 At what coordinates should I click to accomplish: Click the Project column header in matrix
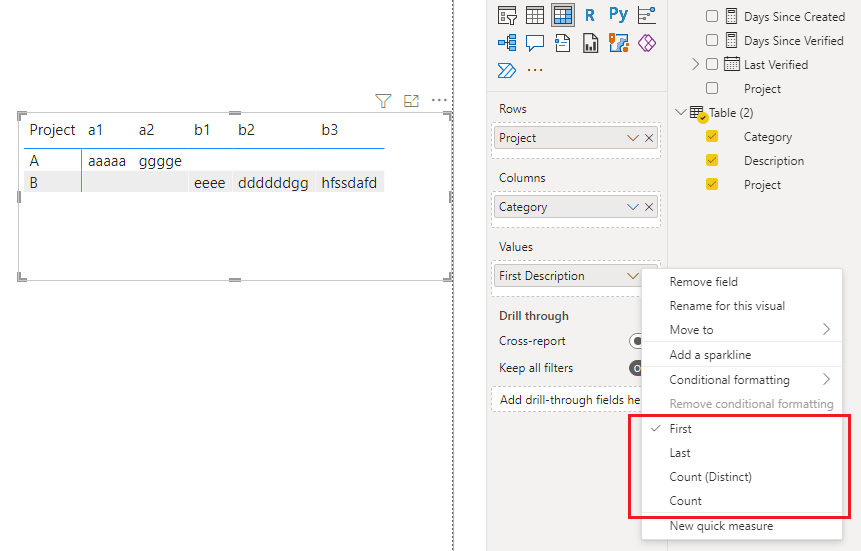[52, 130]
